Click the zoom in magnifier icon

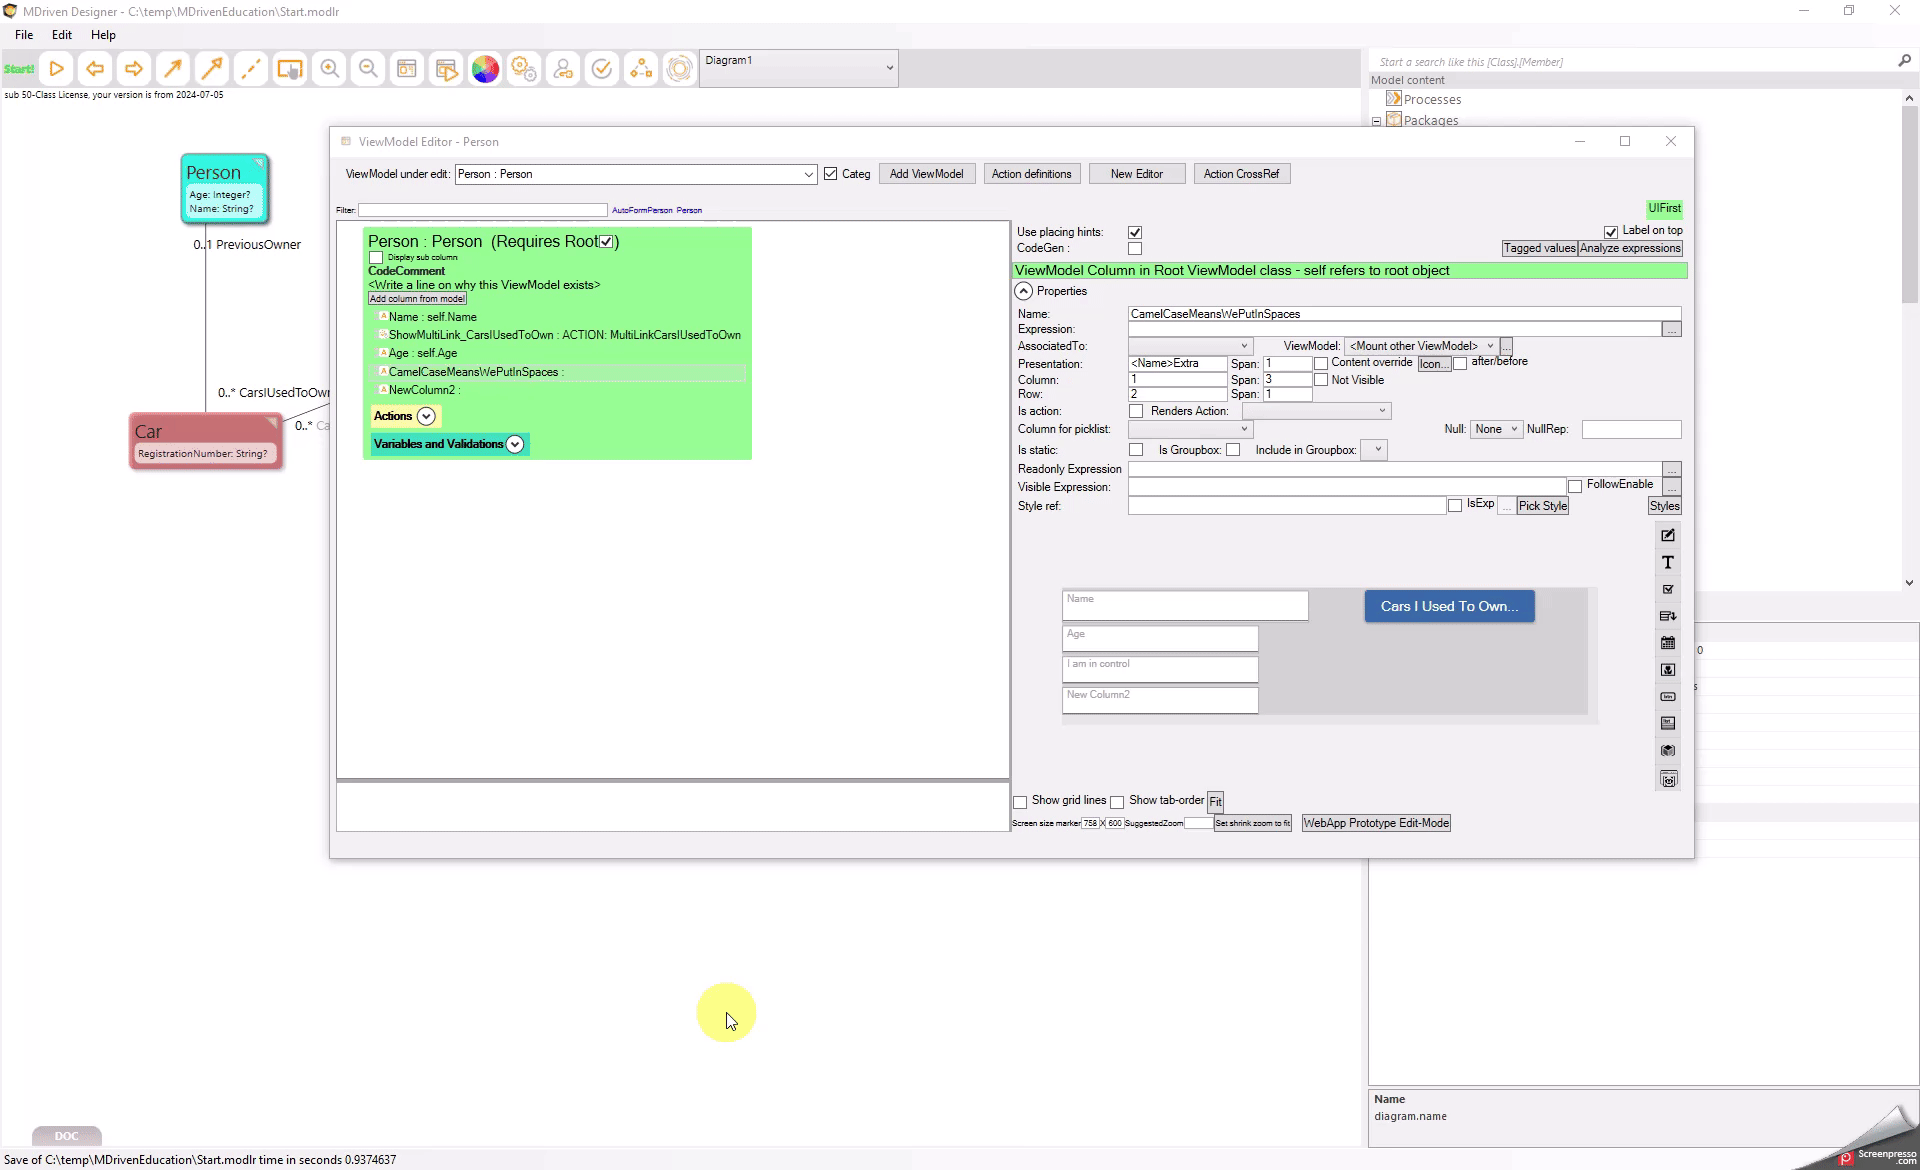point(329,69)
